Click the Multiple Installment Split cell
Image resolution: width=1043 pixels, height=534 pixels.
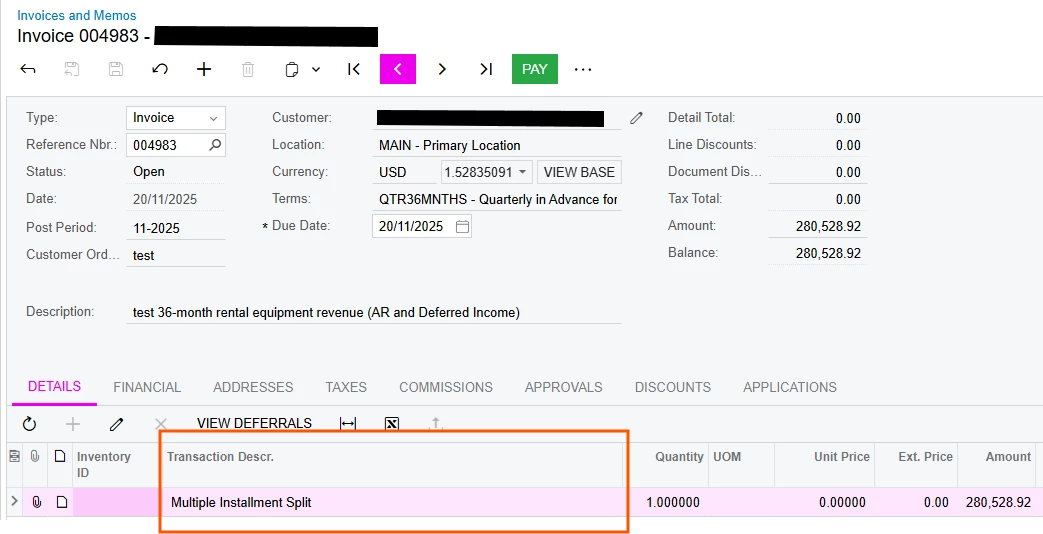[390, 503]
